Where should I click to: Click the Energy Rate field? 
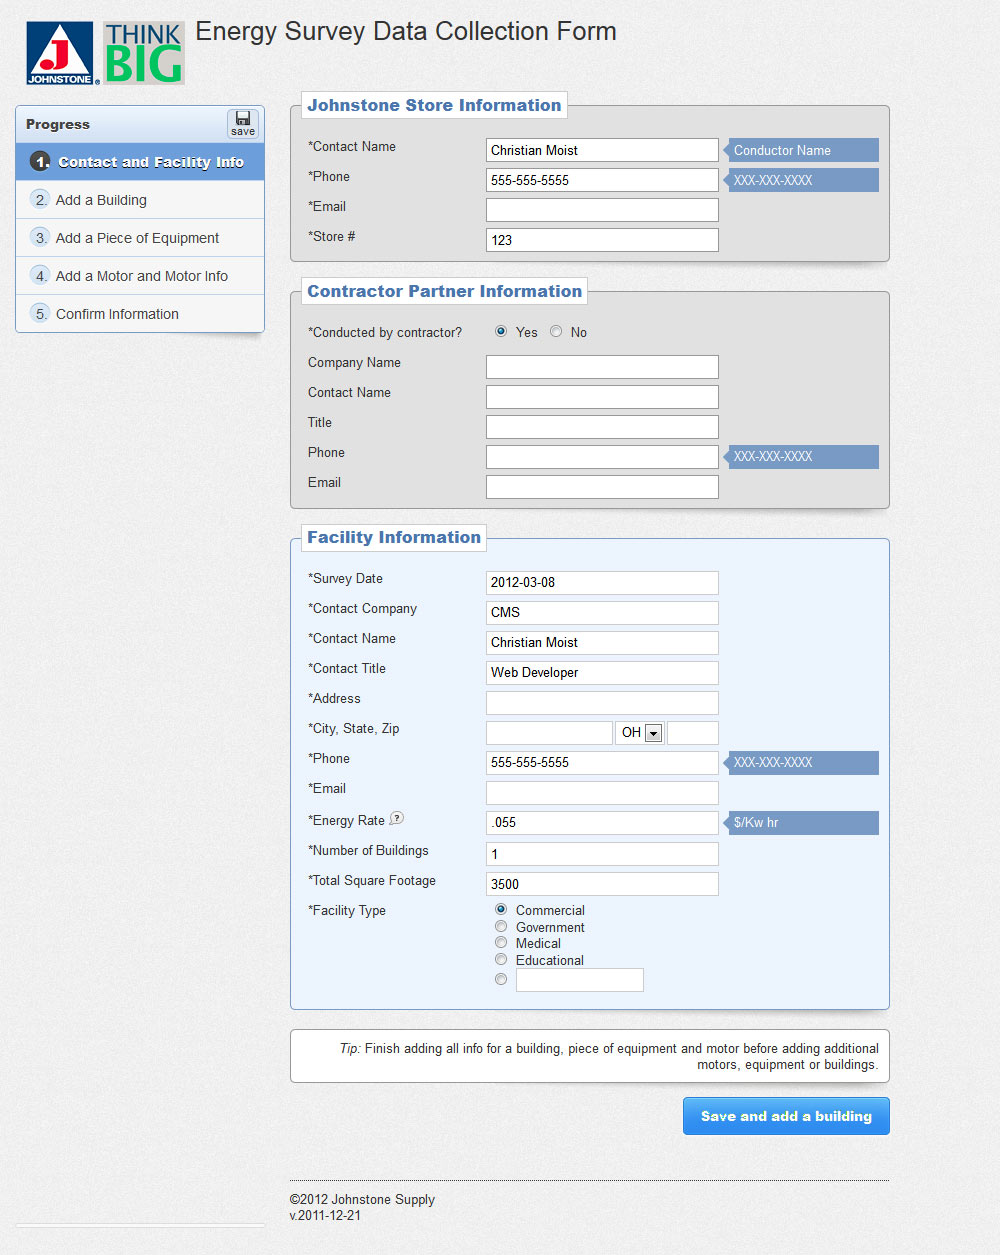click(602, 823)
